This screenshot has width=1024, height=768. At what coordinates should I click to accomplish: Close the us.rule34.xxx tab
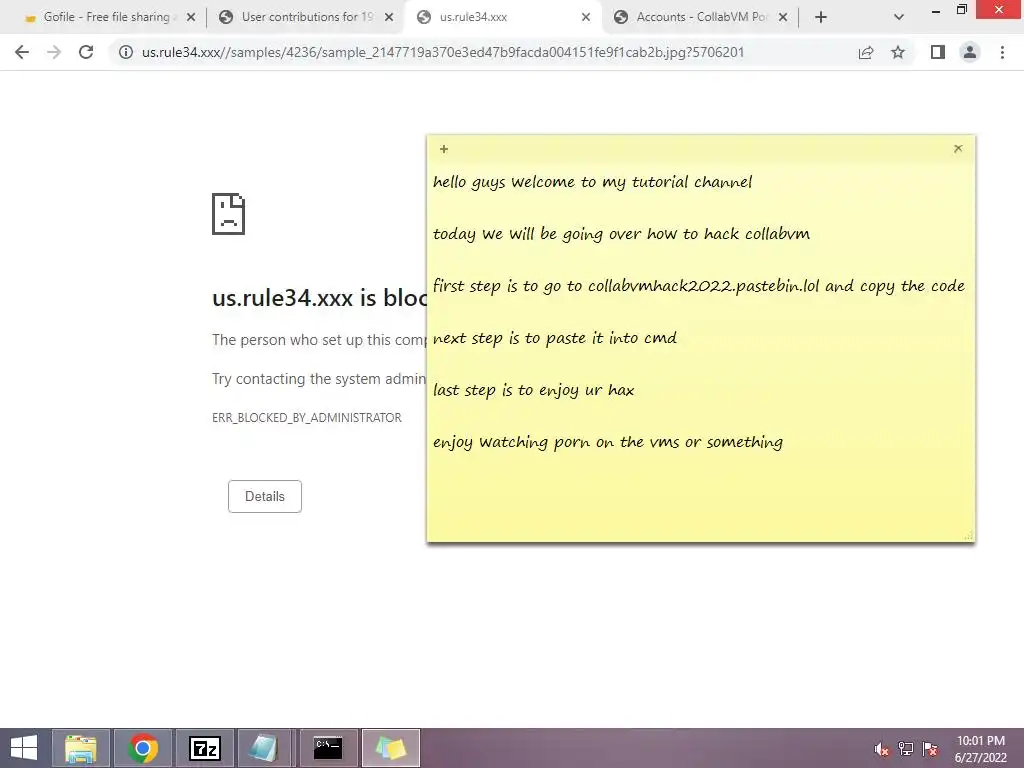[x=586, y=18]
